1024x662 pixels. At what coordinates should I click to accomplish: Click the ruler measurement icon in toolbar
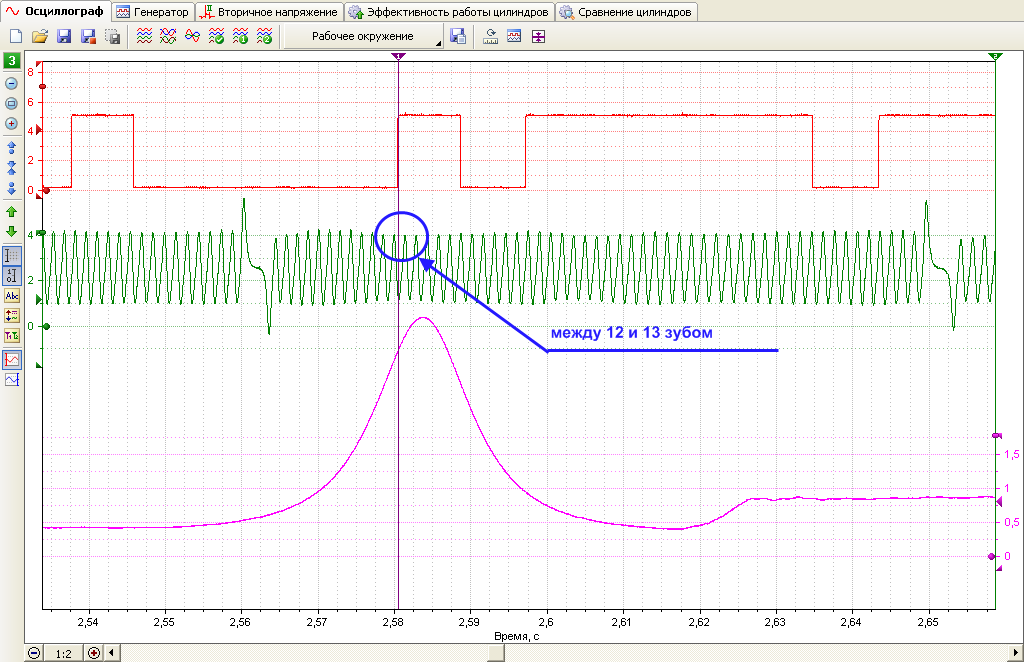[x=490, y=37]
